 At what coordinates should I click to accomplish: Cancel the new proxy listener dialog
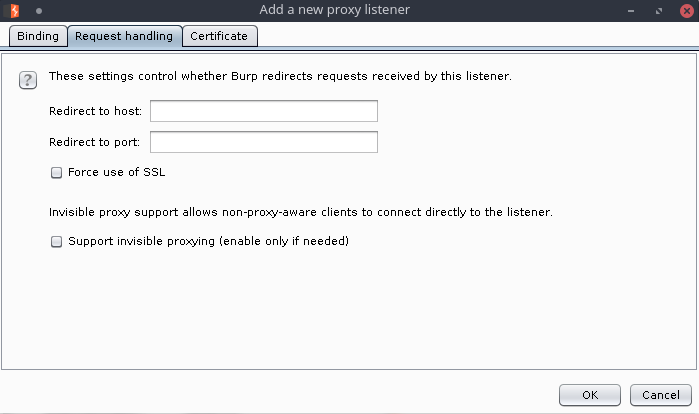[661, 395]
